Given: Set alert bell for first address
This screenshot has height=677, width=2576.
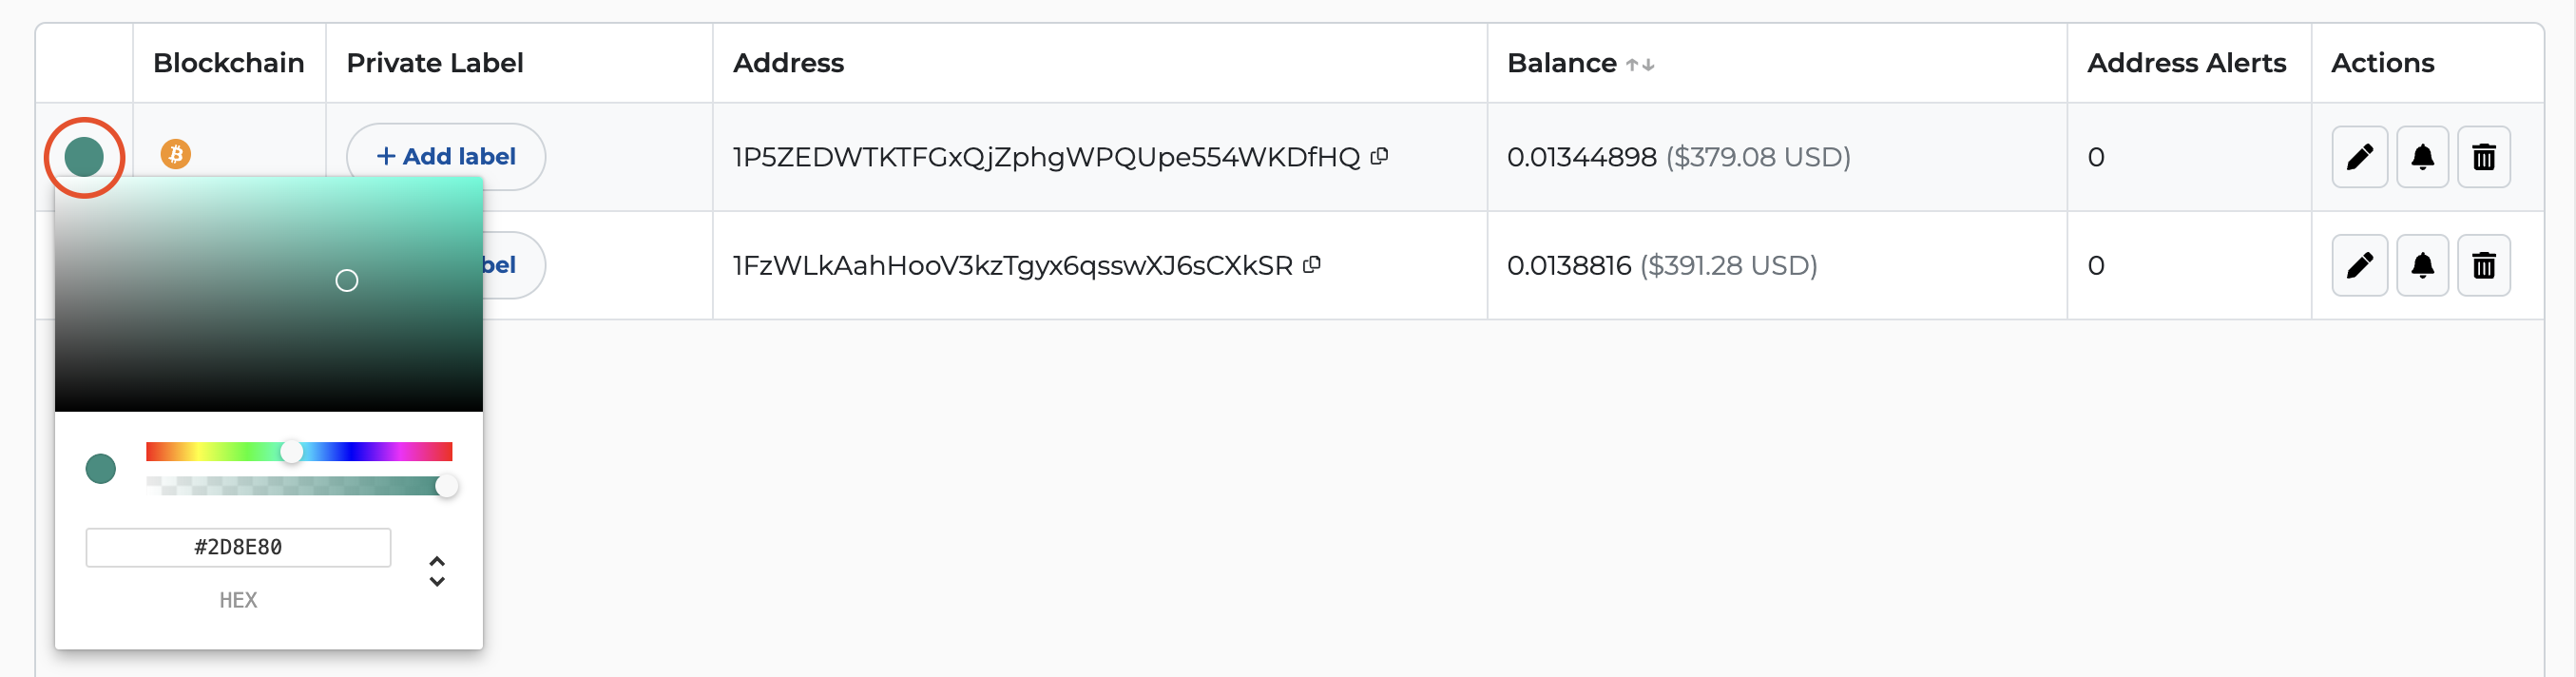Looking at the screenshot, I should (x=2422, y=157).
